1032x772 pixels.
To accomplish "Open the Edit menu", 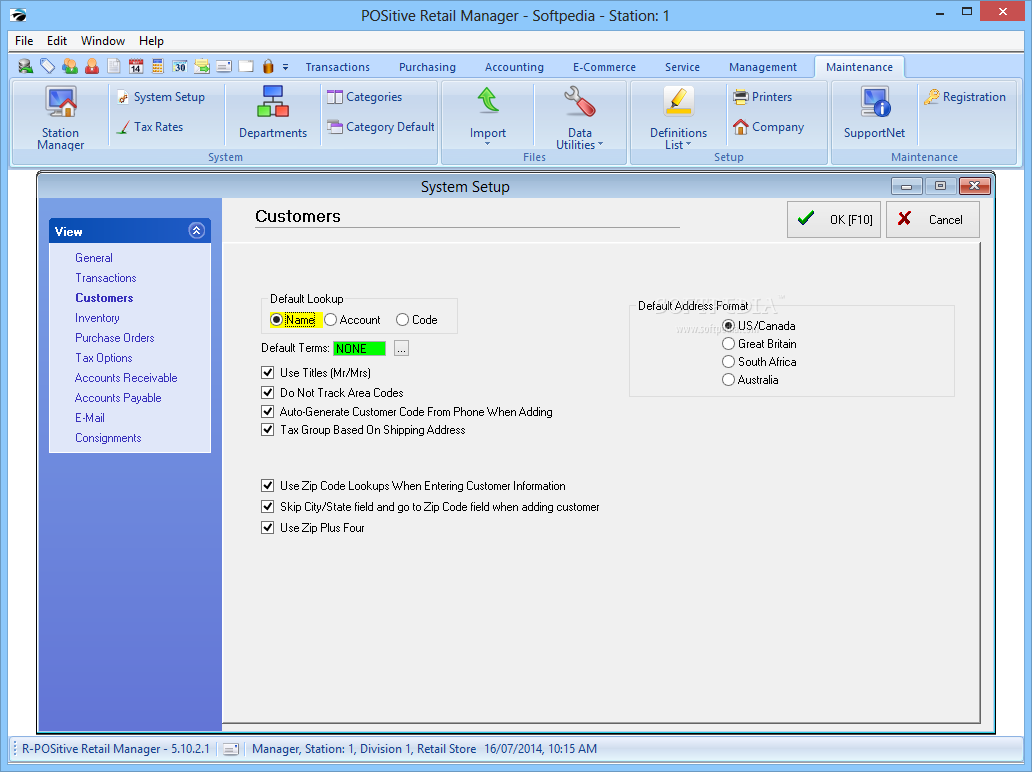I will 57,41.
